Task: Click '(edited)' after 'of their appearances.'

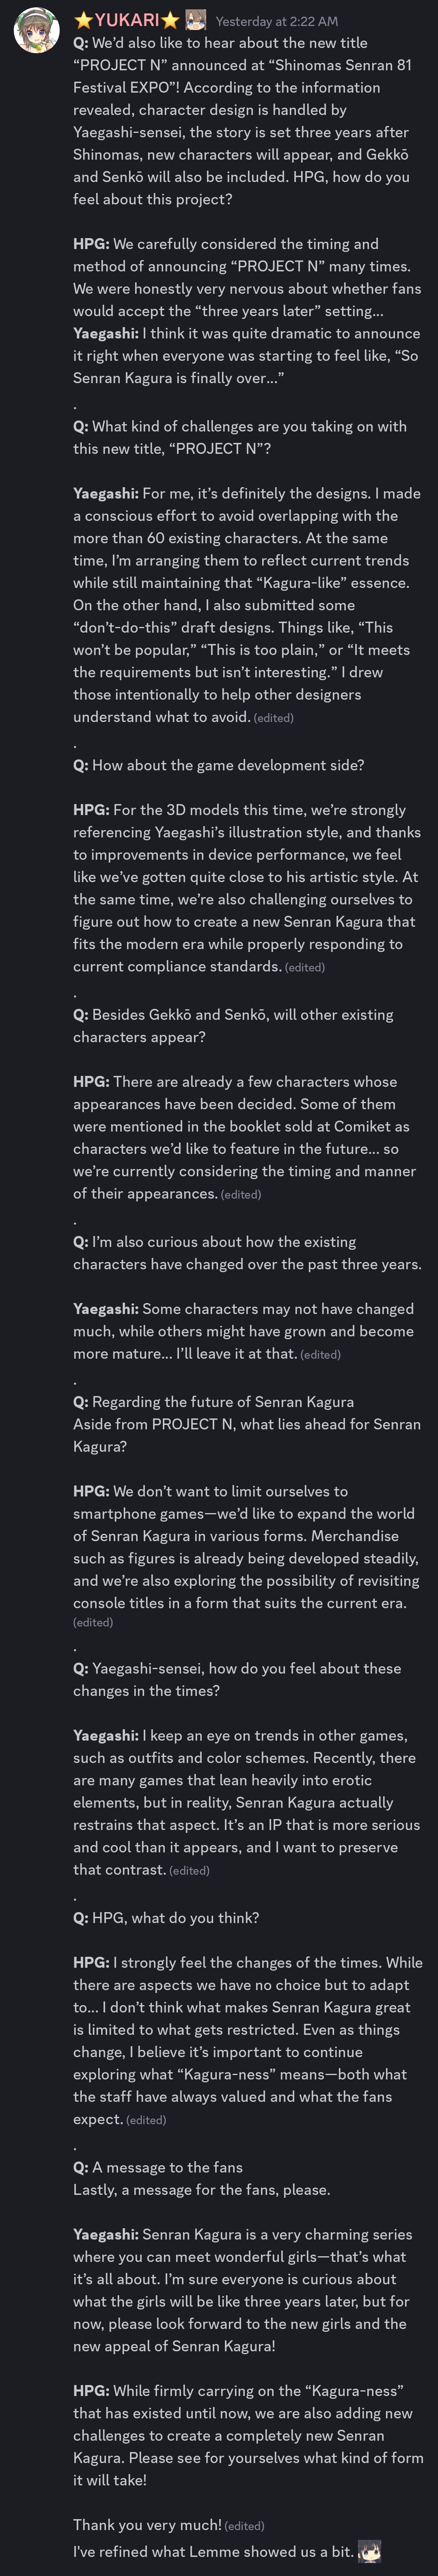Action: click(241, 1194)
